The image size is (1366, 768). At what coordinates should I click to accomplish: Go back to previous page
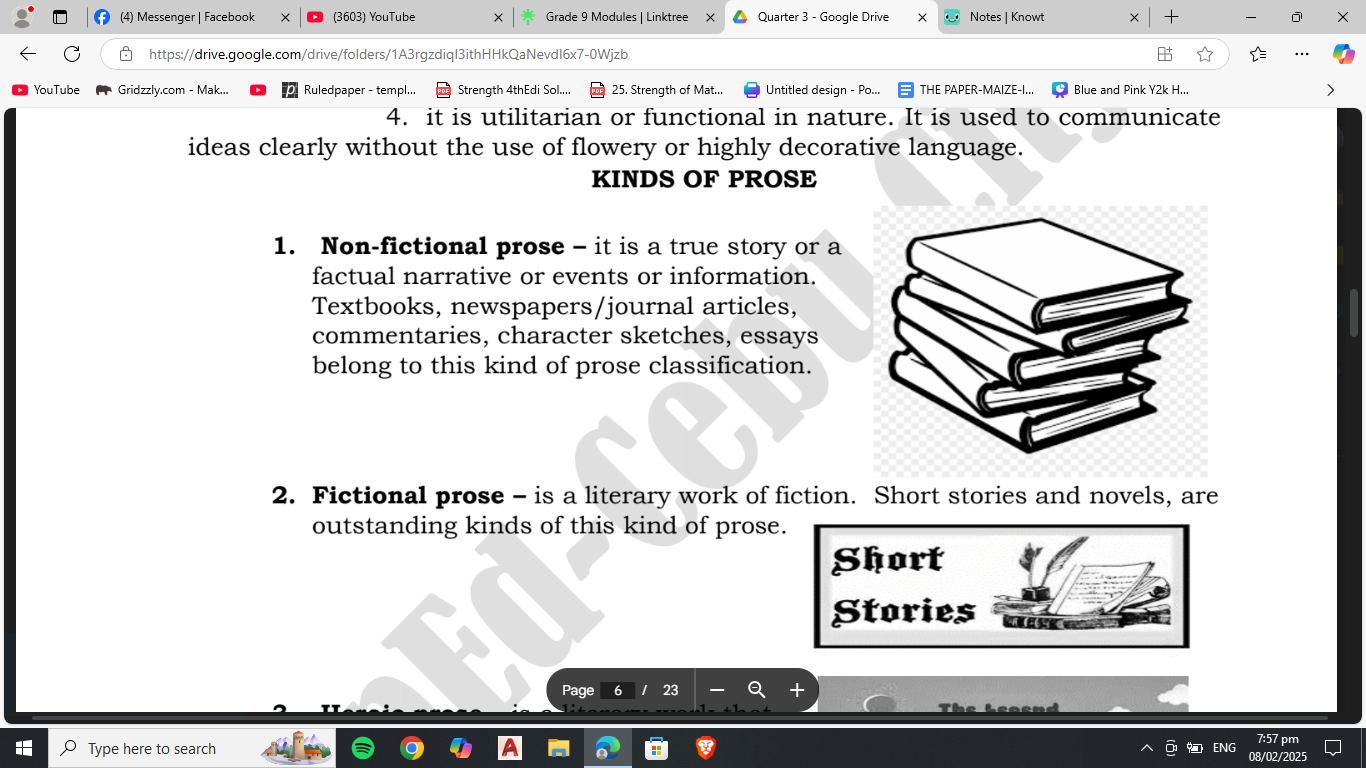[28, 54]
